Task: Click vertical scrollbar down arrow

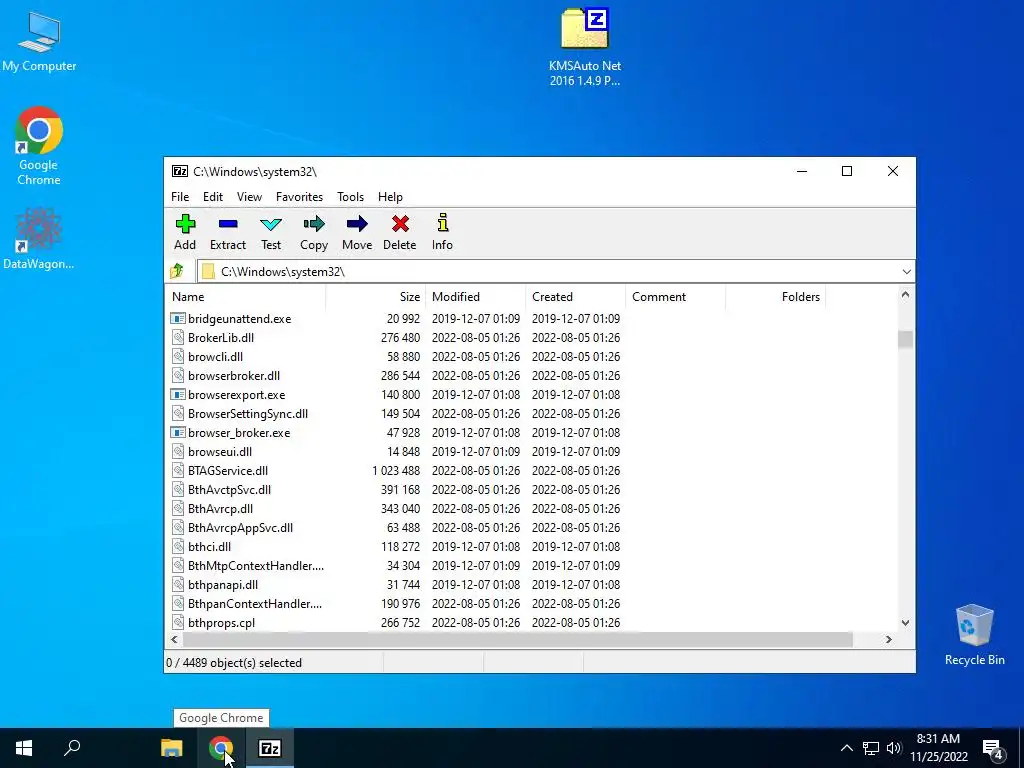Action: pos(905,623)
